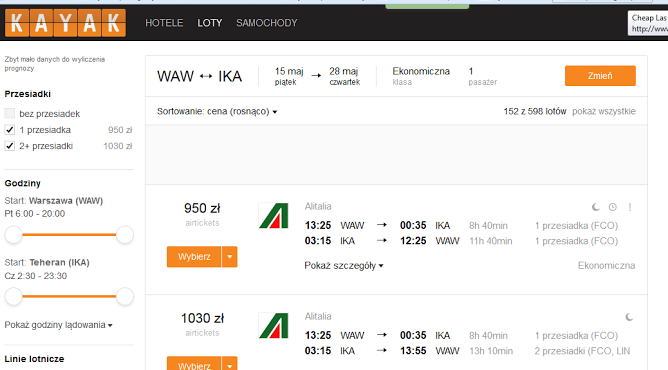Screen dimensions: 668x370
Task: Expand 'Pokaż godziny lądowania'
Action: pos(58,325)
